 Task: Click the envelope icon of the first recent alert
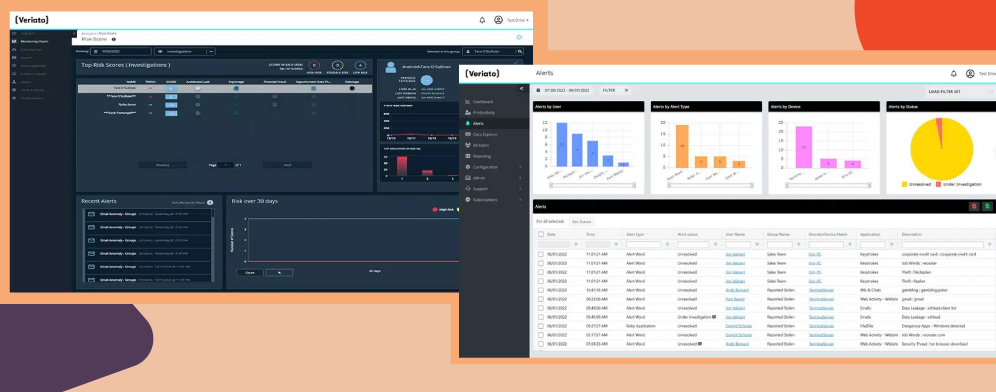pyautogui.click(x=91, y=214)
